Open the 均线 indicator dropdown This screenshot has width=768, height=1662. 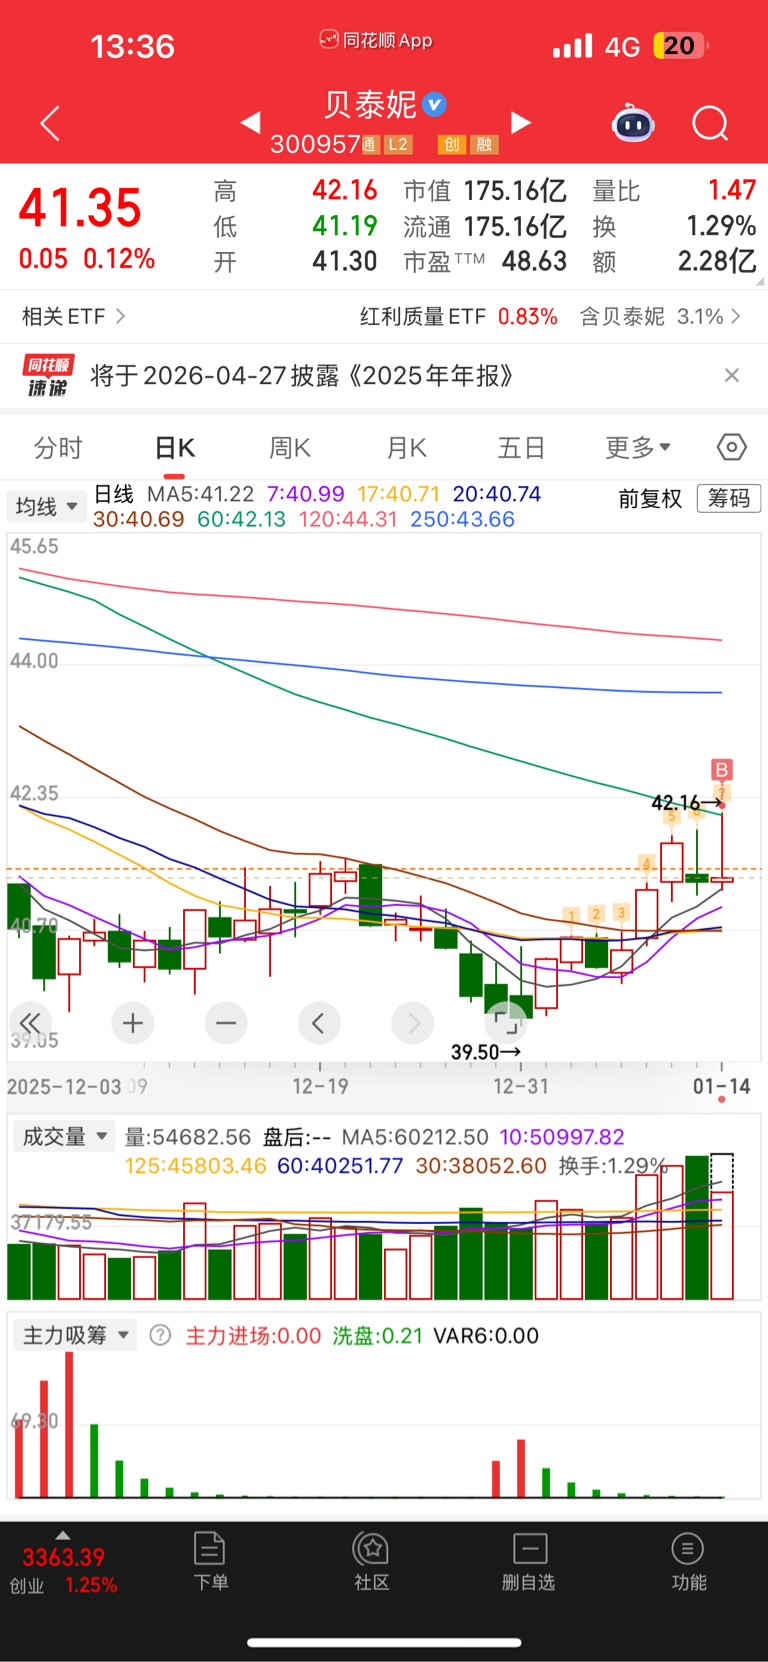click(x=46, y=506)
